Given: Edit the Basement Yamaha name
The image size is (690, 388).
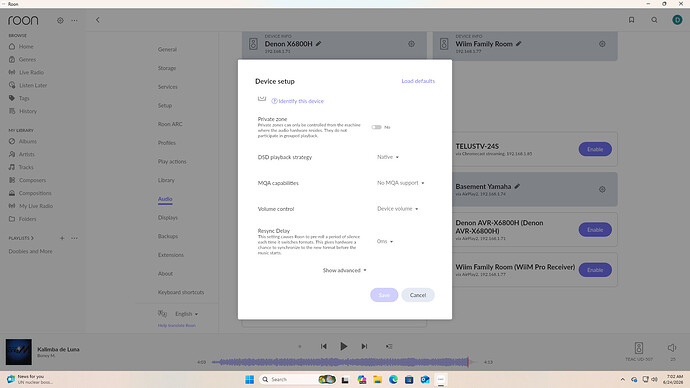Looking at the screenshot, I should point(518,186).
